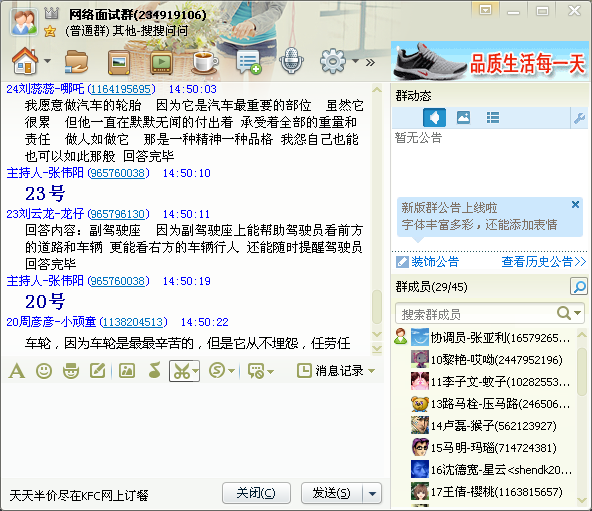Click the coffee cup group app icon
592x511 pixels.
[x=205, y=62]
